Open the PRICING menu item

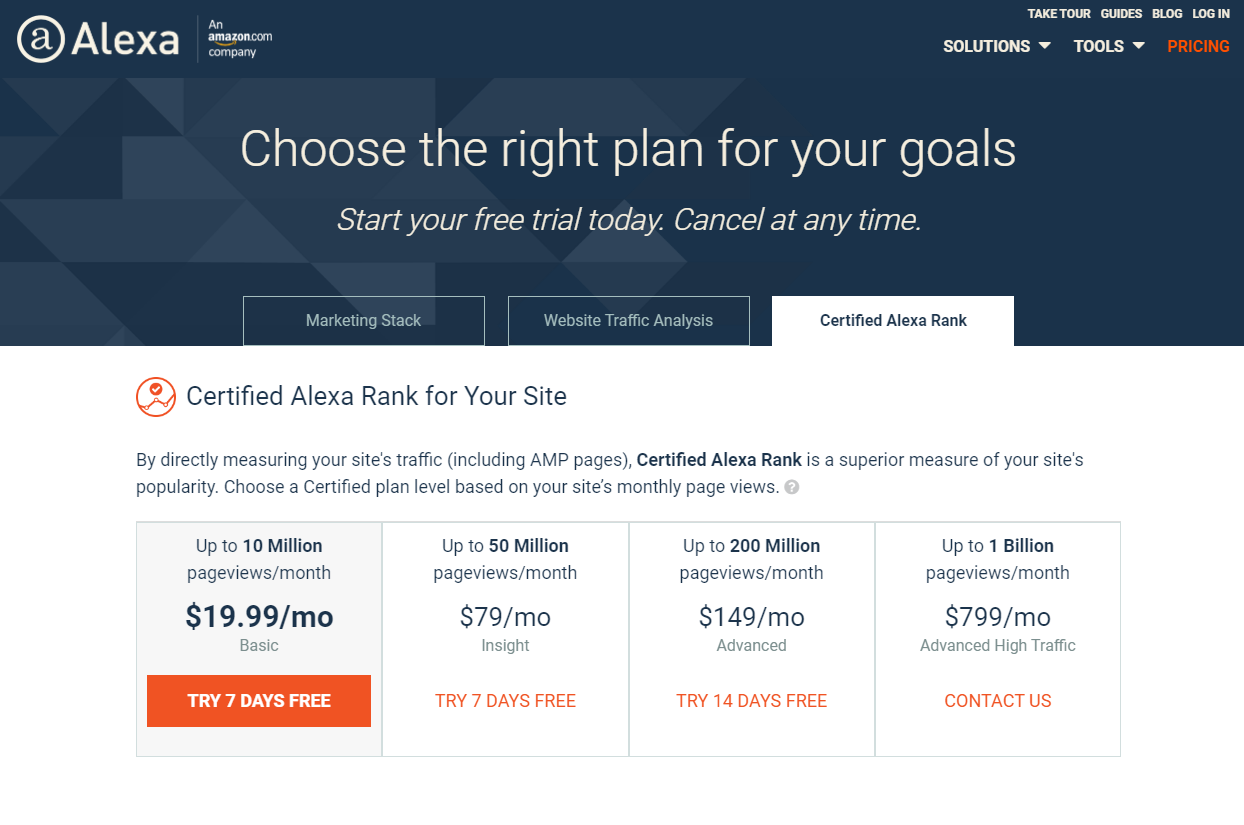[1198, 46]
